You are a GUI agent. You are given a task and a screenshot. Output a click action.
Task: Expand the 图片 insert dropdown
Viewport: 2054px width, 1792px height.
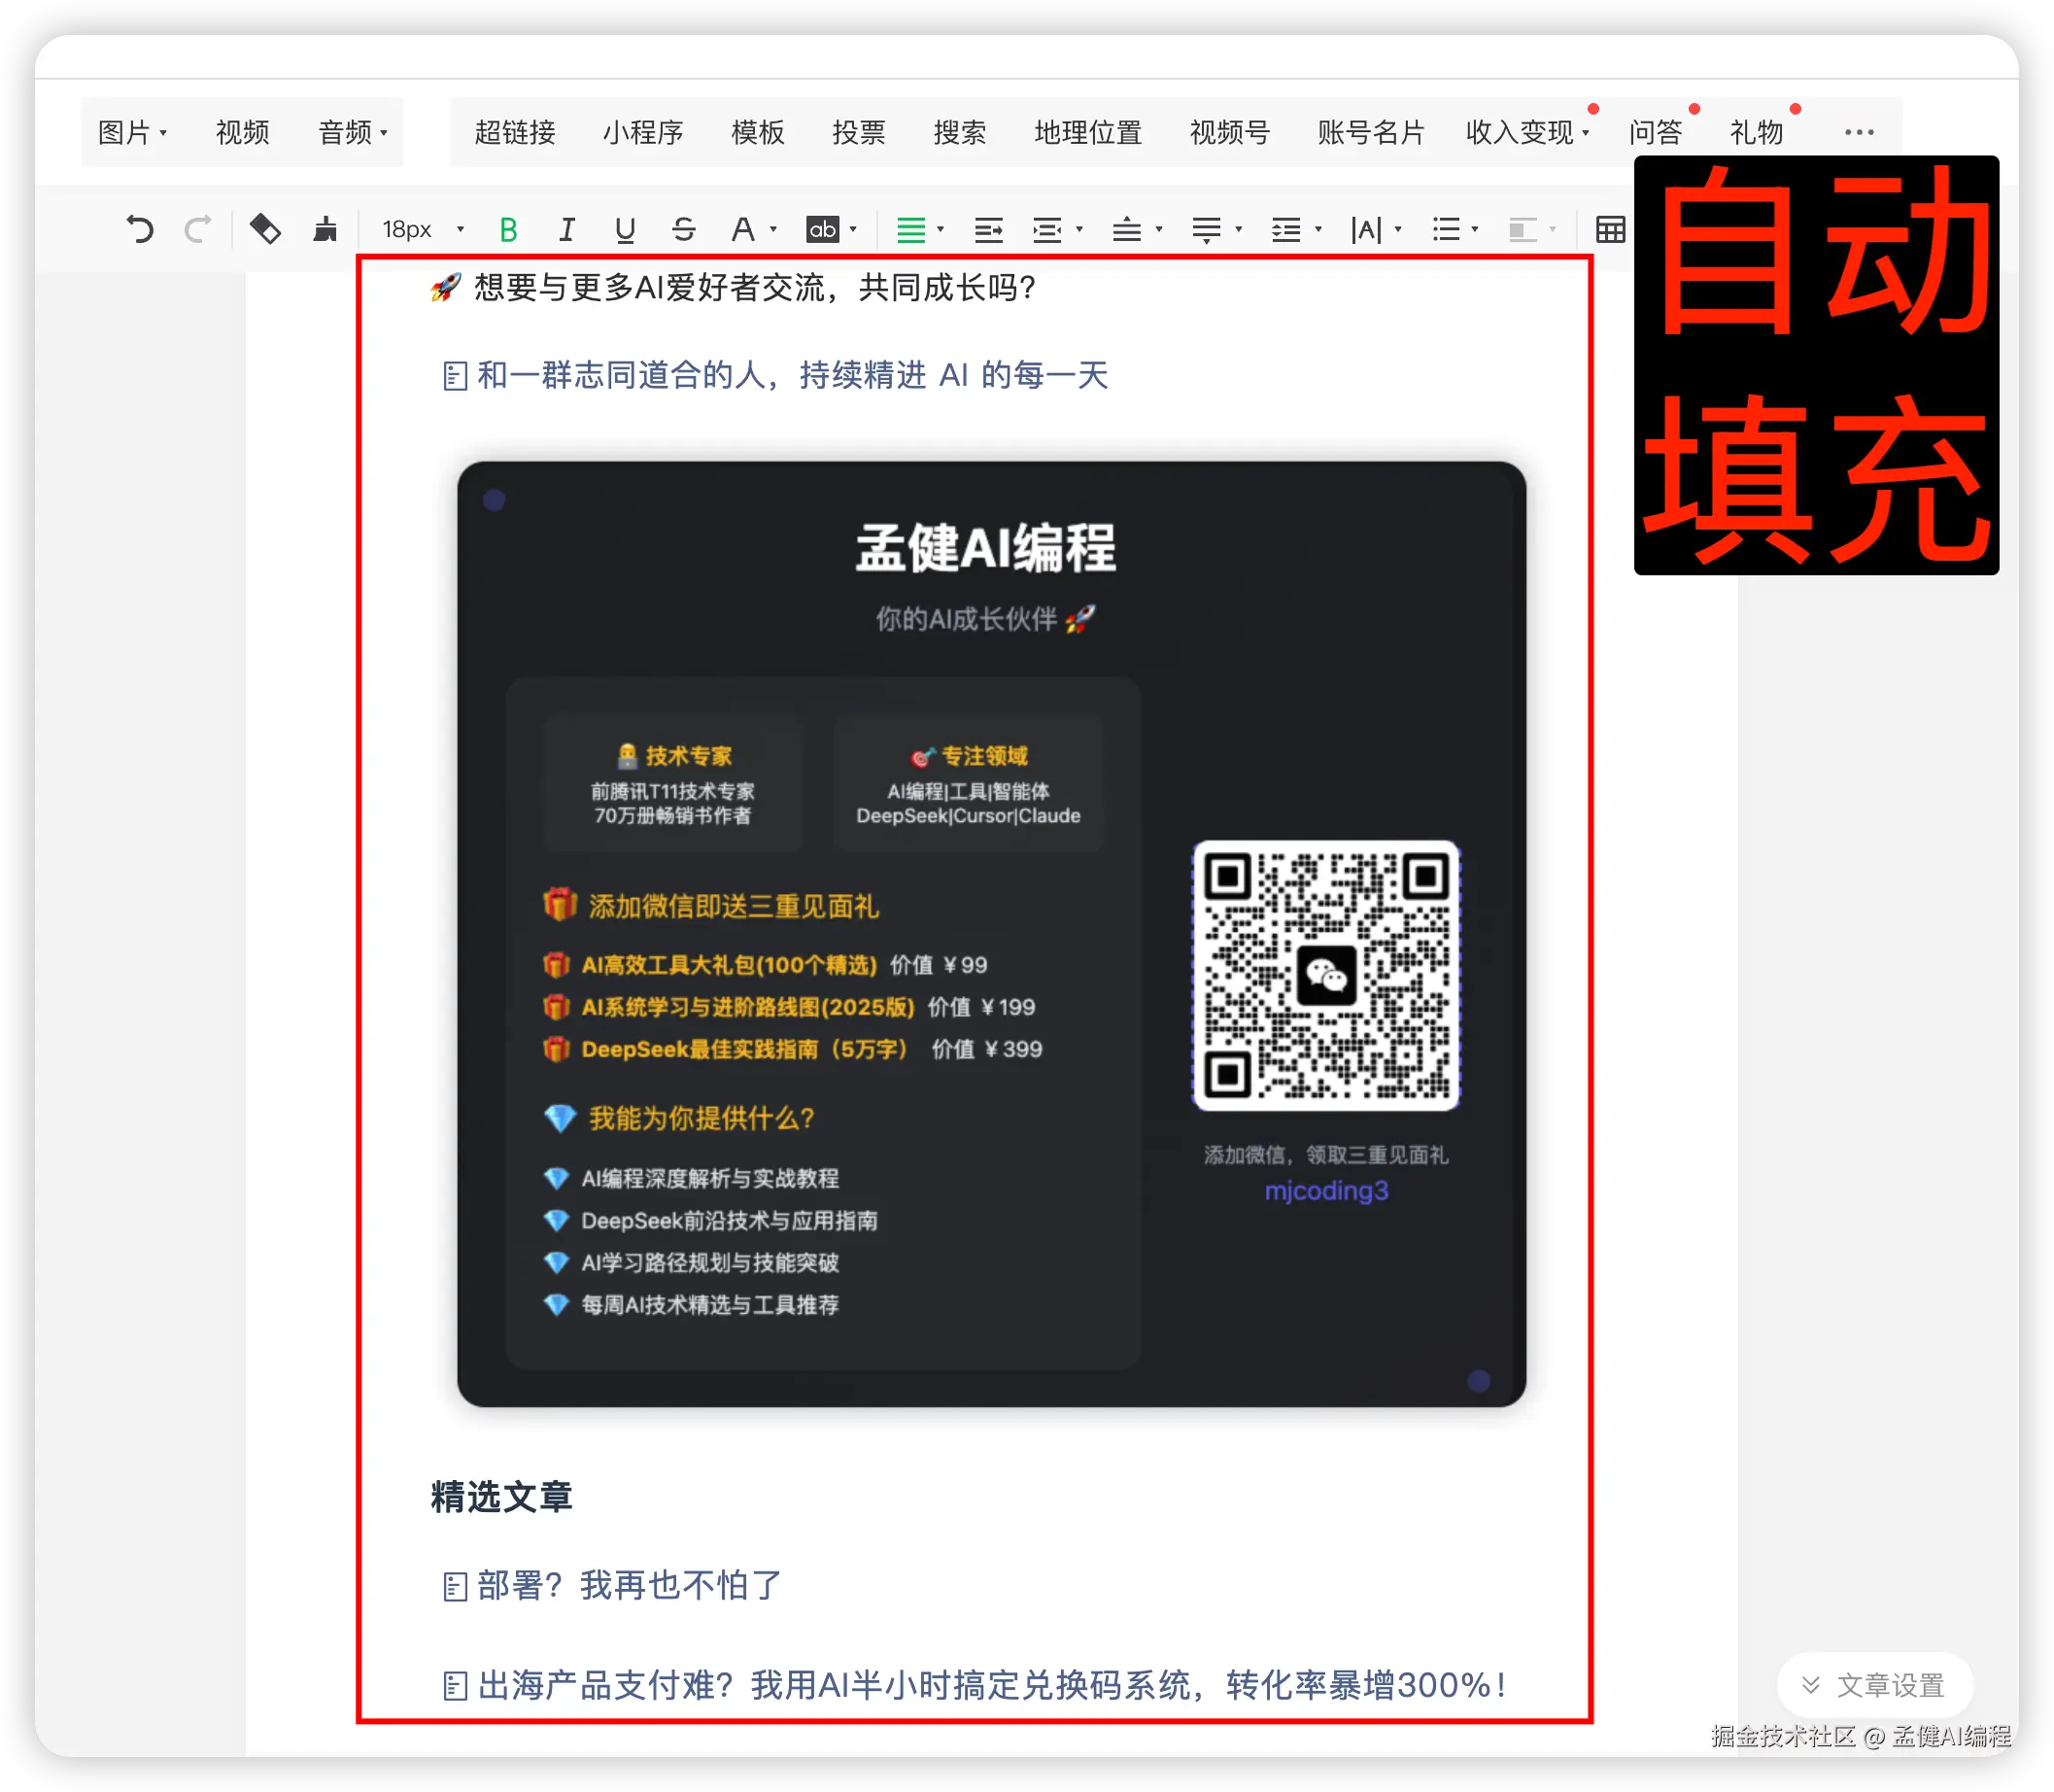click(132, 132)
